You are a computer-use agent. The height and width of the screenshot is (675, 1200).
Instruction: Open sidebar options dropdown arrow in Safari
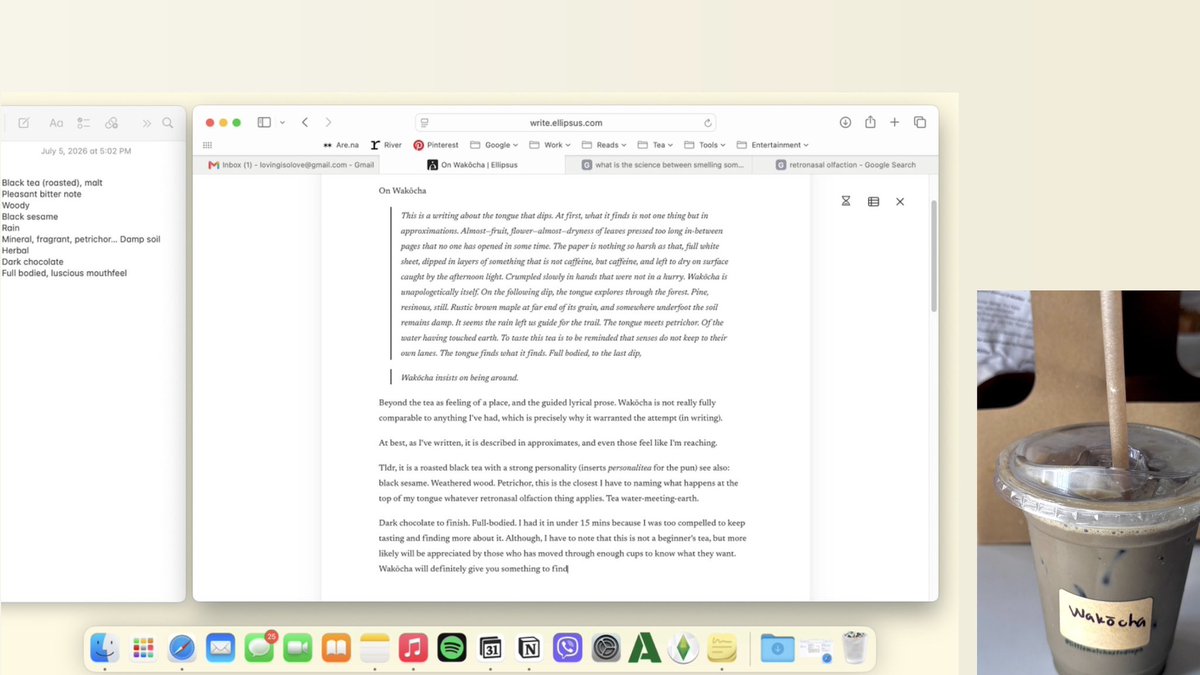pyautogui.click(x=282, y=122)
